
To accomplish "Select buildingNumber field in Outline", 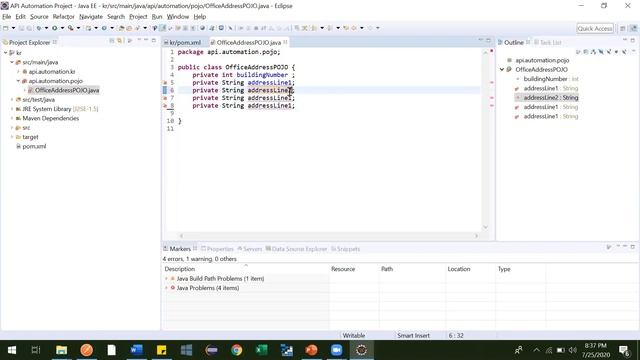I will (x=545, y=79).
